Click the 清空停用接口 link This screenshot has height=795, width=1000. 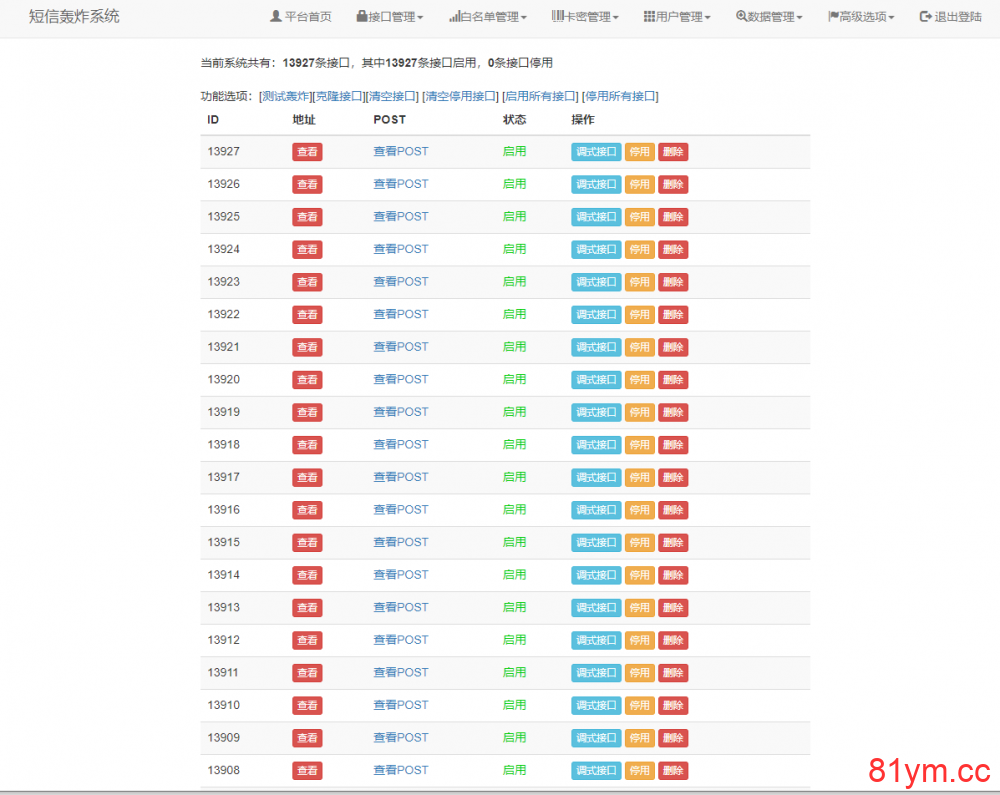[460, 96]
